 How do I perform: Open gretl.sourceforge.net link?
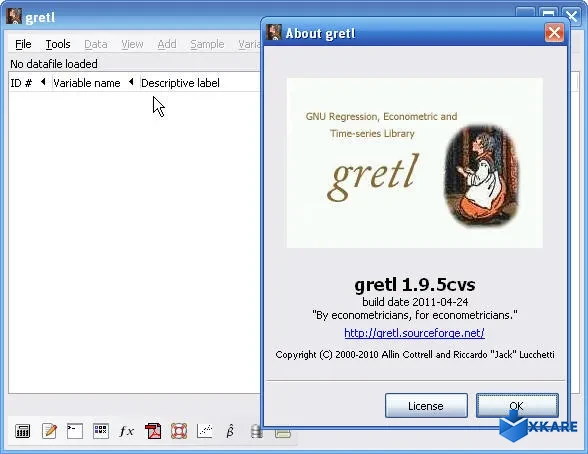[x=414, y=333]
